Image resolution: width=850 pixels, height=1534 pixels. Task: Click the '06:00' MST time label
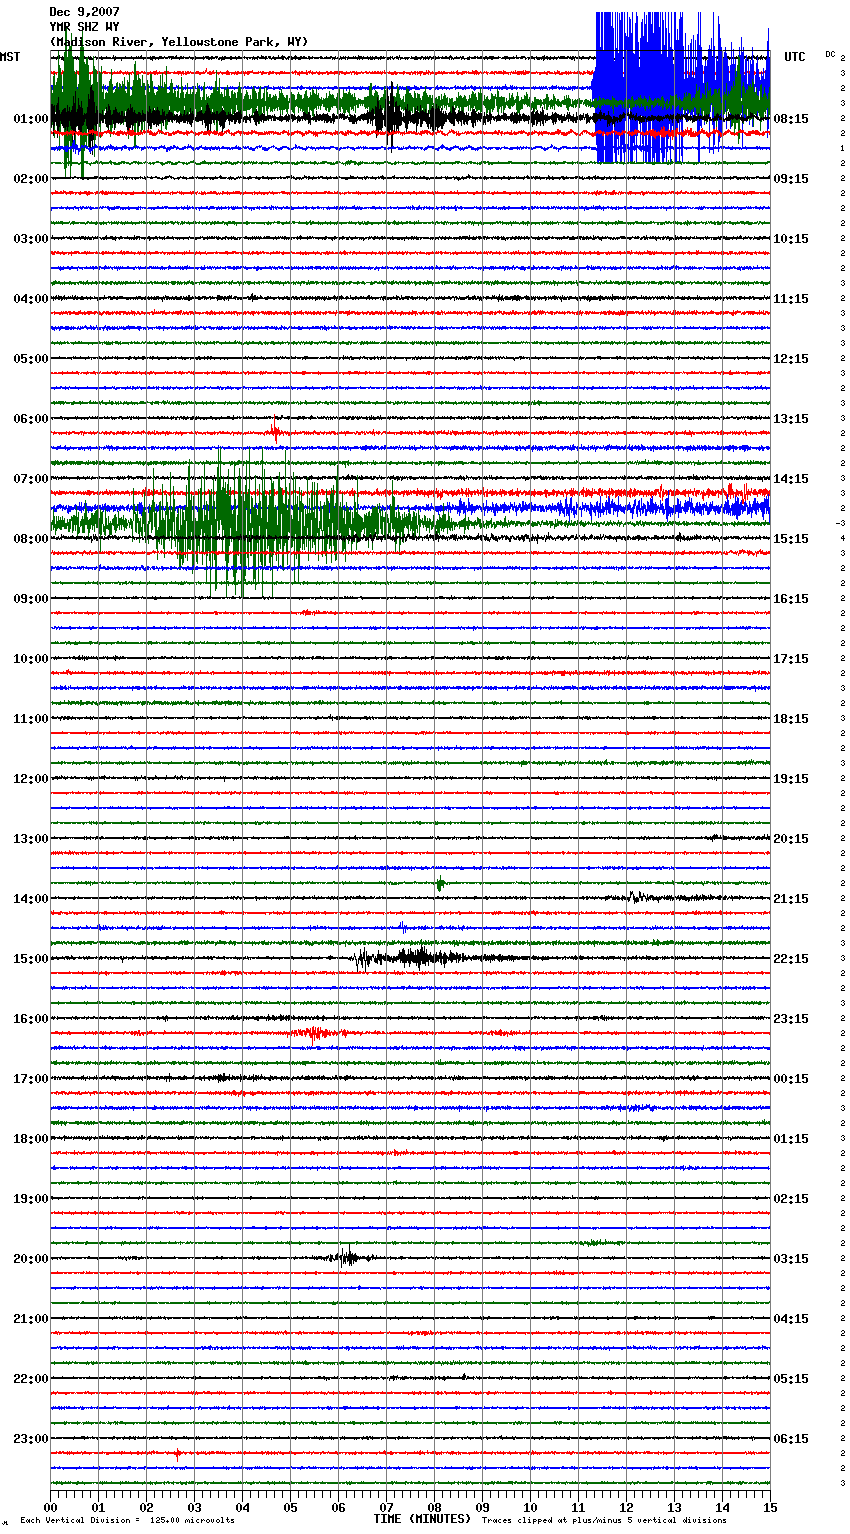coord(31,419)
